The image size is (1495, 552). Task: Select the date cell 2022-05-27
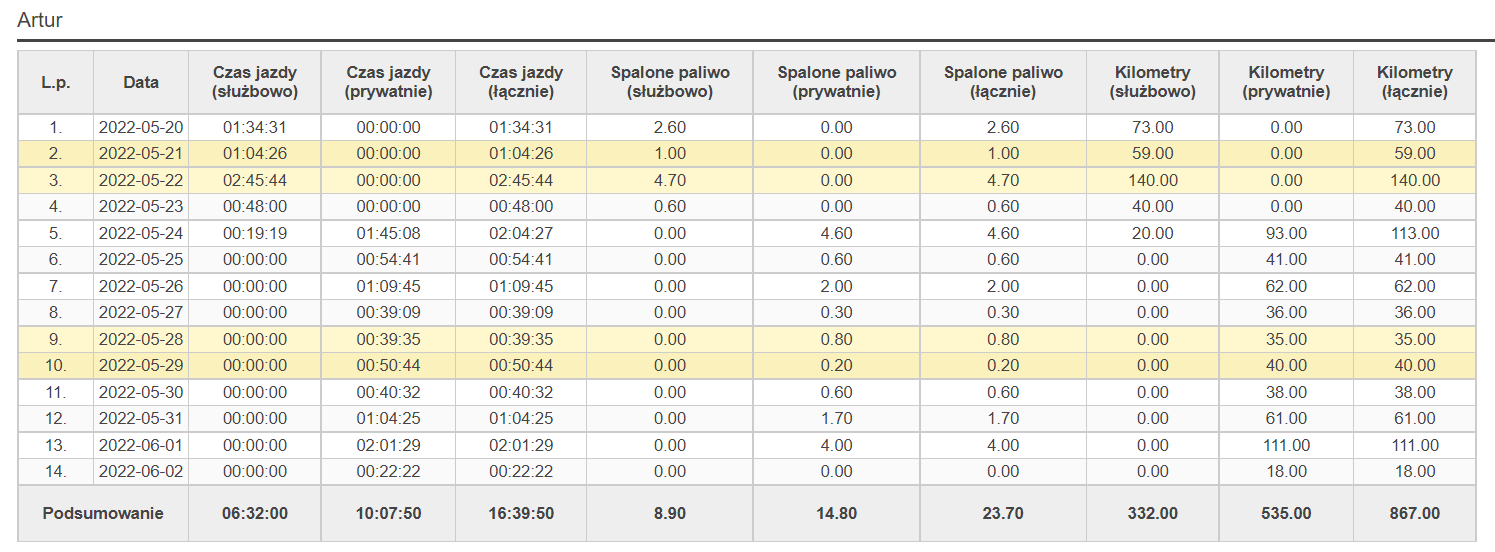pyautogui.click(x=141, y=313)
